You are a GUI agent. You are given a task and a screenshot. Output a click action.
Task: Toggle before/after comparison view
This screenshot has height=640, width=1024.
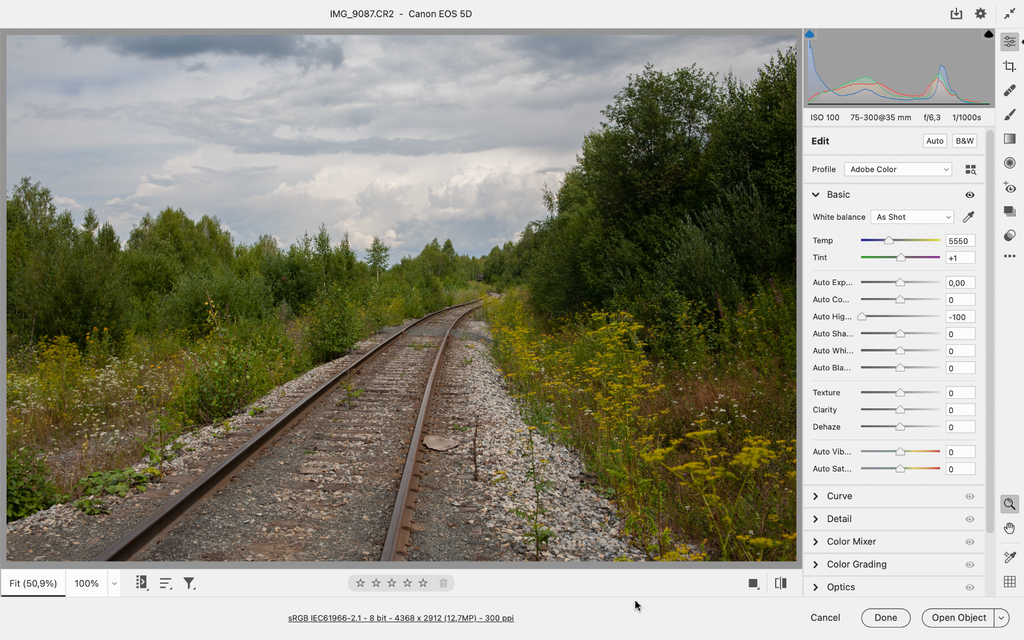click(x=780, y=583)
